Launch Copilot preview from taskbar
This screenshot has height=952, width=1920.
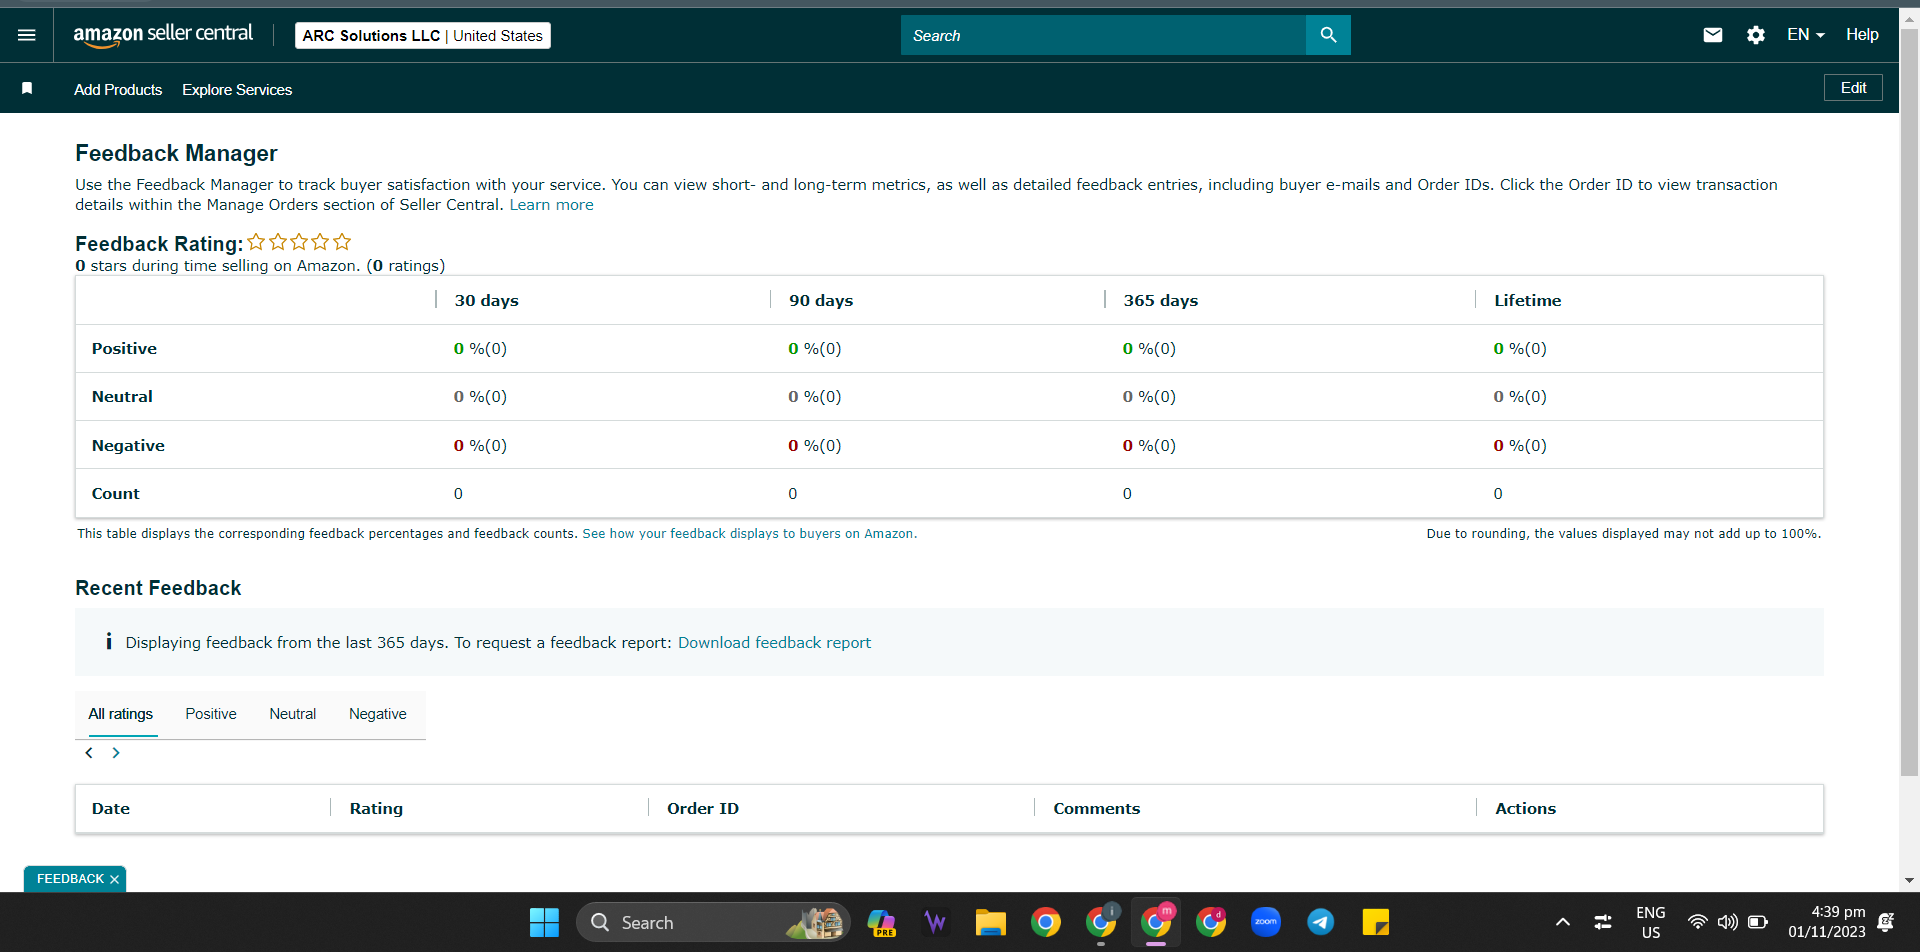(881, 922)
